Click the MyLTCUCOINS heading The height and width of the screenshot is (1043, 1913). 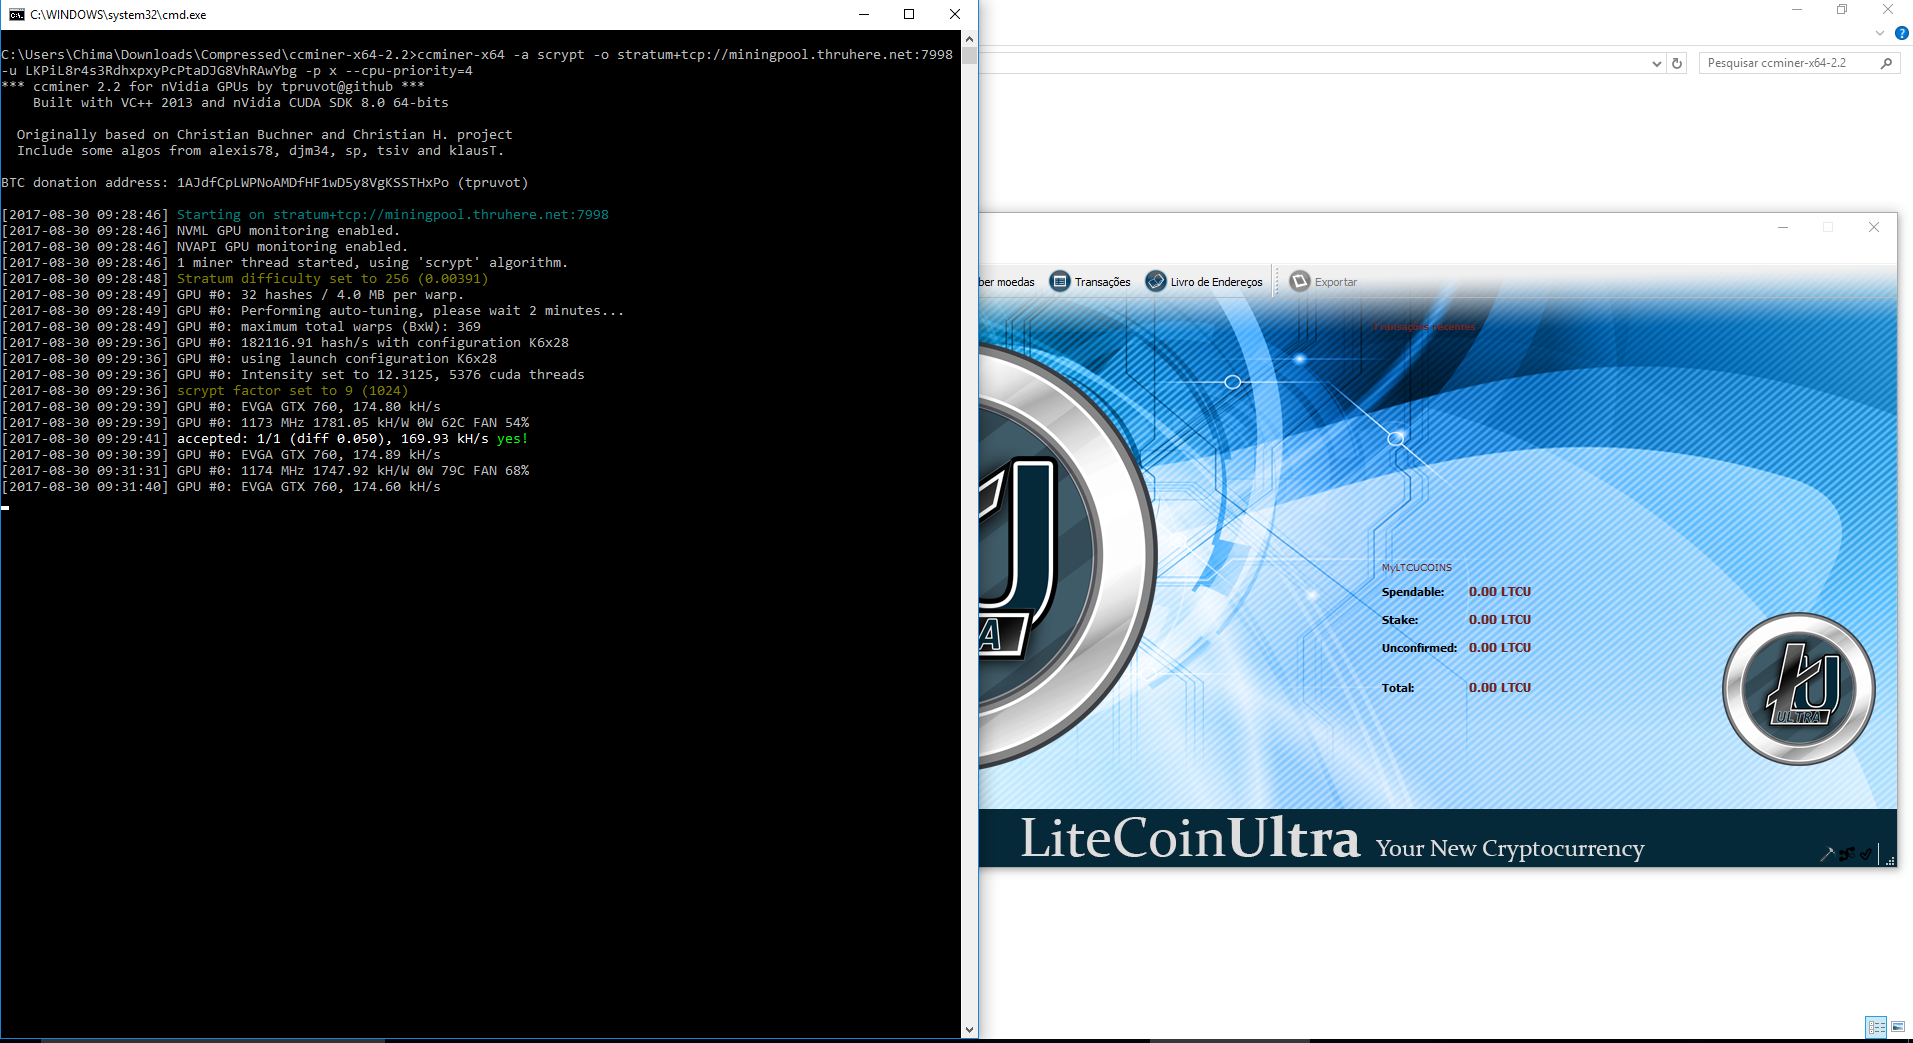(x=1417, y=568)
